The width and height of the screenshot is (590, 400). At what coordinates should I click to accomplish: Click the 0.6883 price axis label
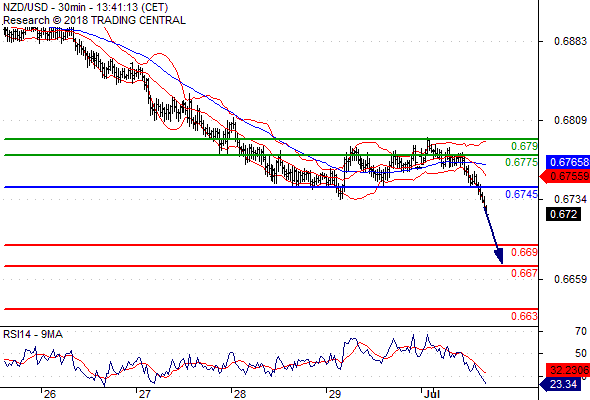coord(570,41)
